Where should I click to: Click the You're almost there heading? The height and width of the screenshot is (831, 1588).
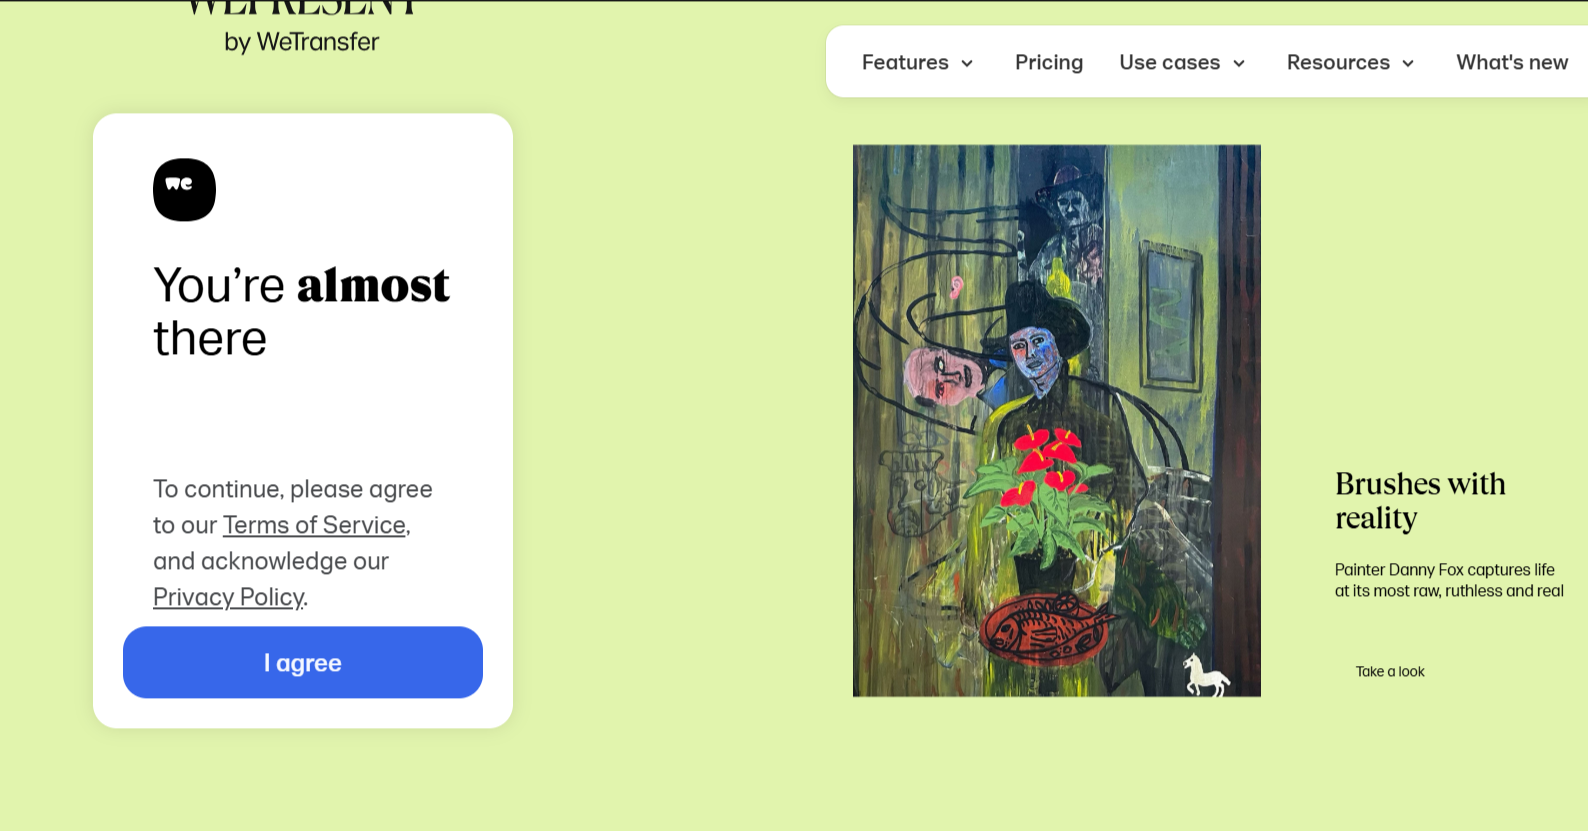(301, 312)
